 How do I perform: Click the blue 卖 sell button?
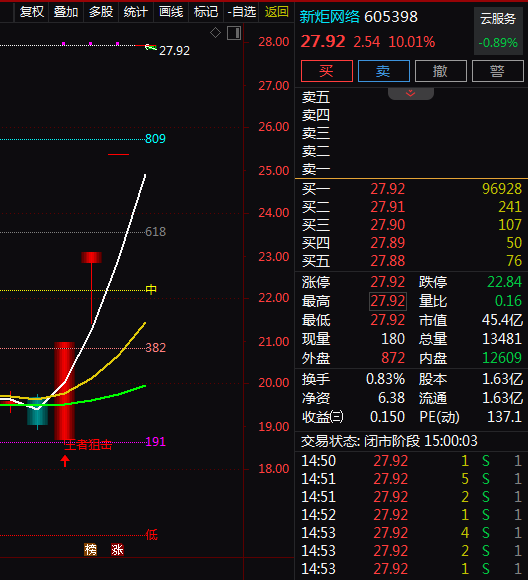pos(384,71)
